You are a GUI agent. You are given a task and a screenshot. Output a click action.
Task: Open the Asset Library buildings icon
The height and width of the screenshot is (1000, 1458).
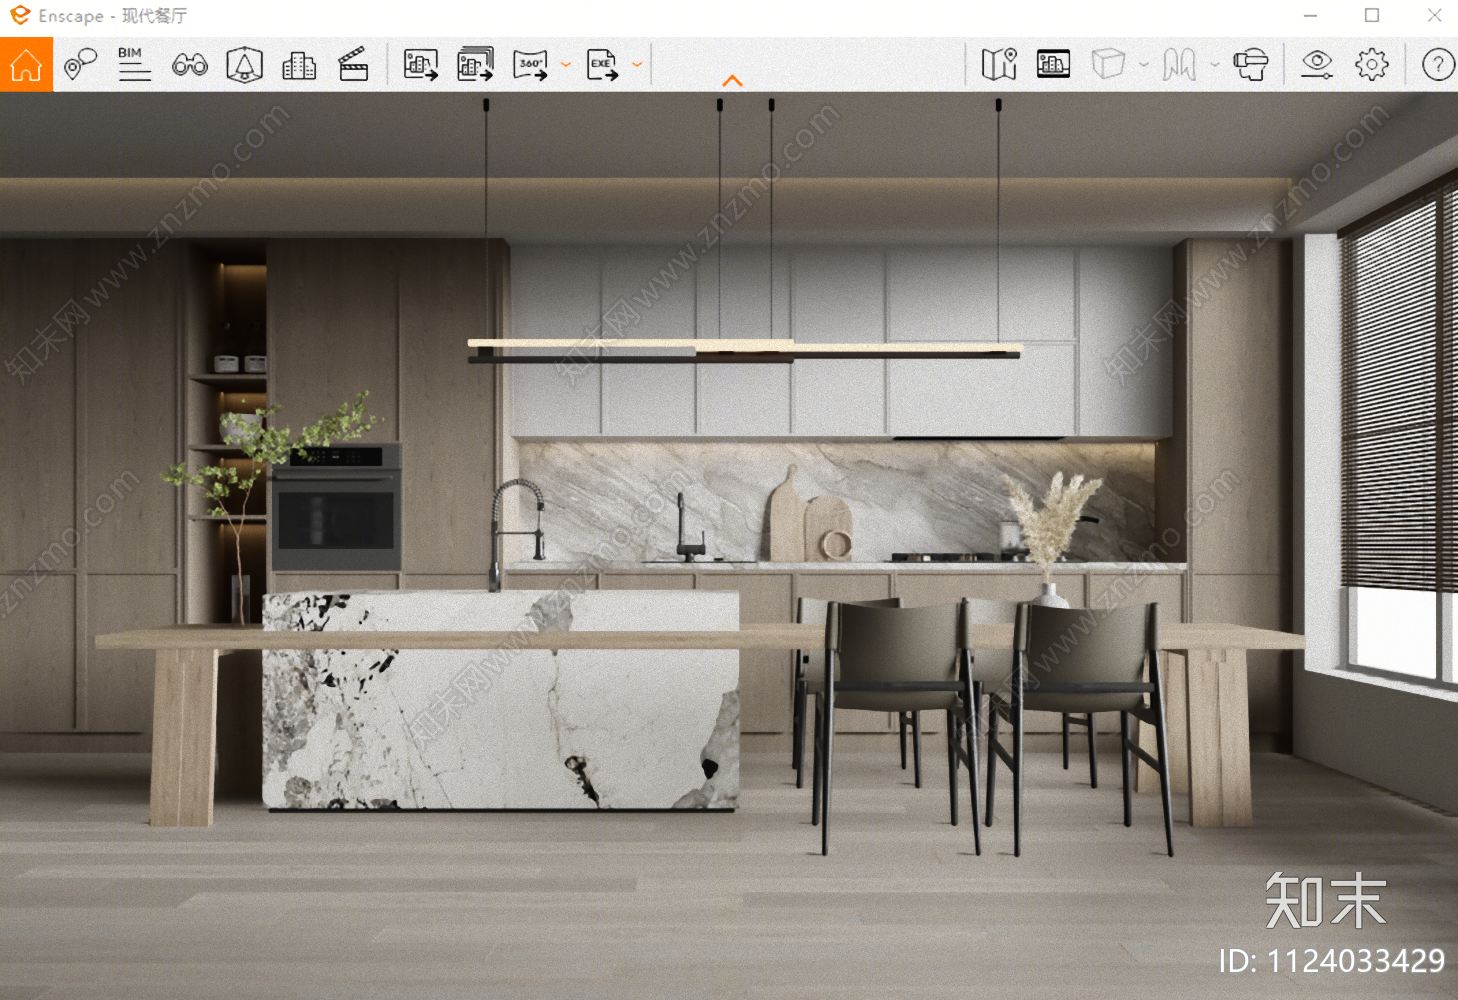[299, 65]
